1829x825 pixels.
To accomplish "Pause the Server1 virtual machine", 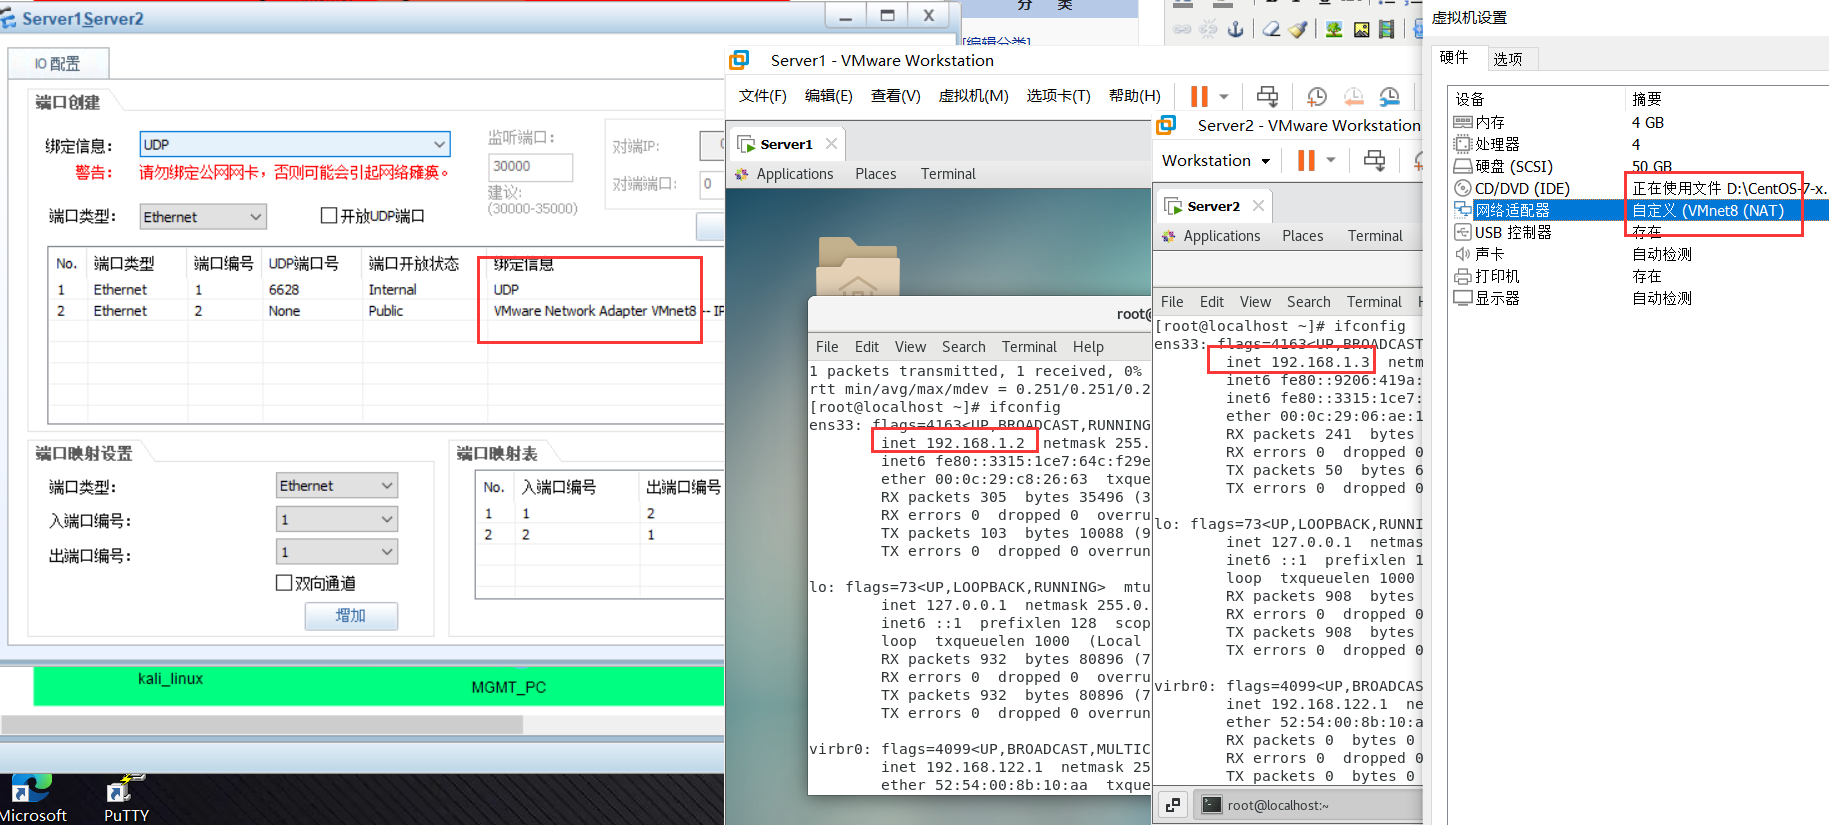I will tap(1199, 96).
